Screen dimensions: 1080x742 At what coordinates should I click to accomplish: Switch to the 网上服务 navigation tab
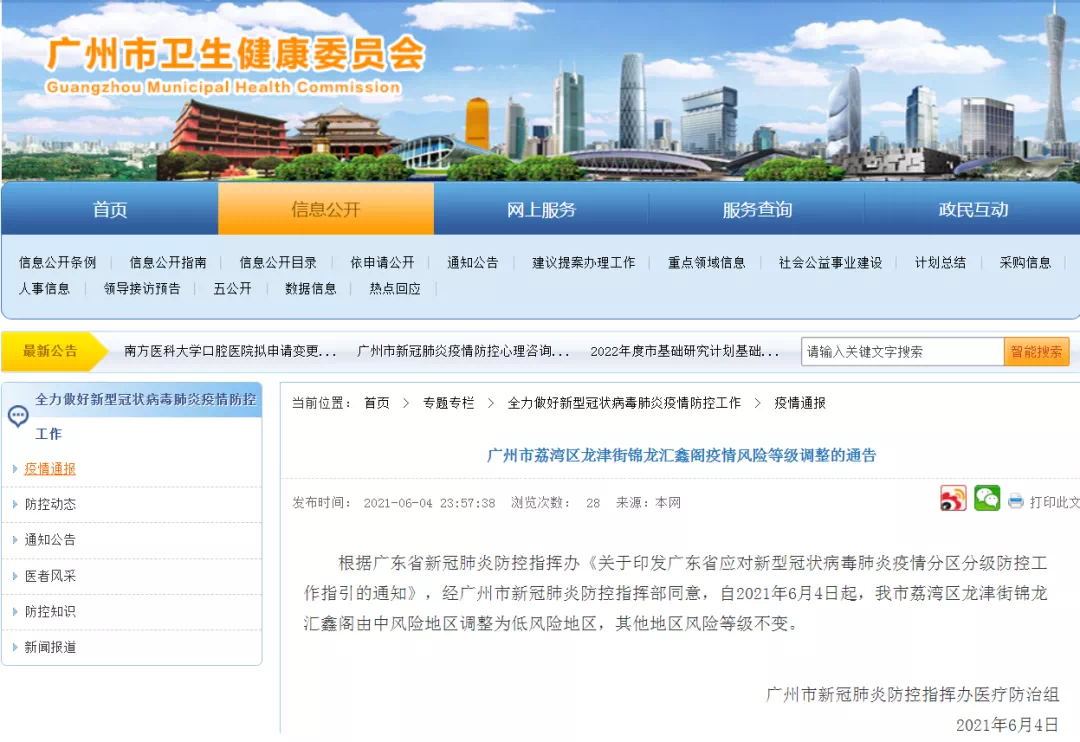(x=541, y=210)
